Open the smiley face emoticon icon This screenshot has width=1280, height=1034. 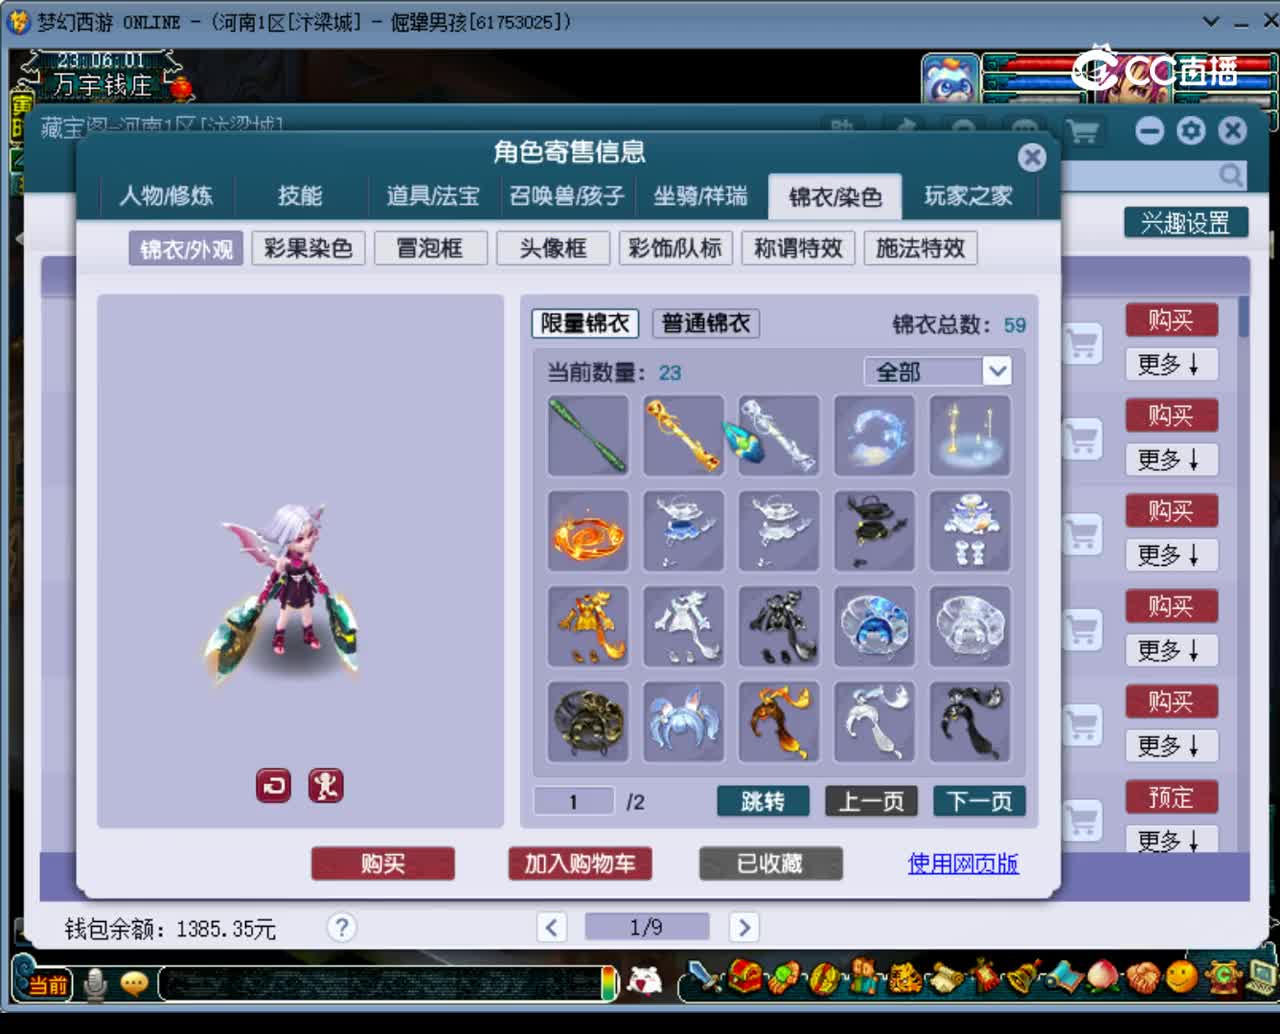click(x=1182, y=977)
